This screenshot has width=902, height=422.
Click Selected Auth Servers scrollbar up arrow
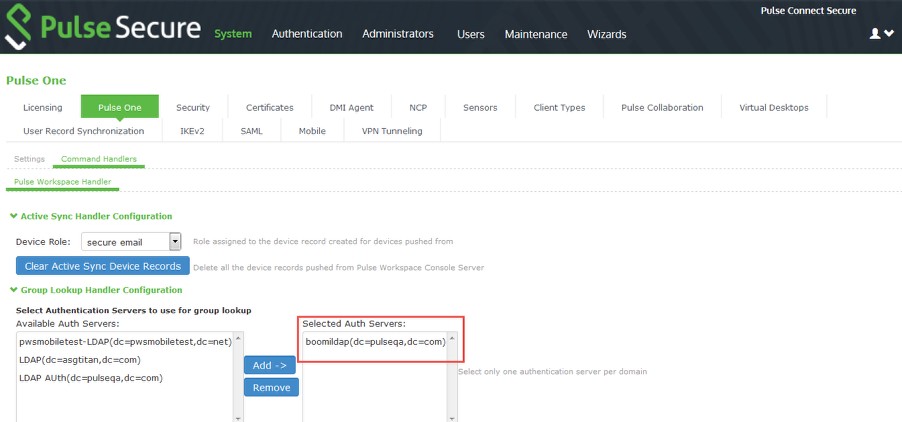tap(452, 337)
